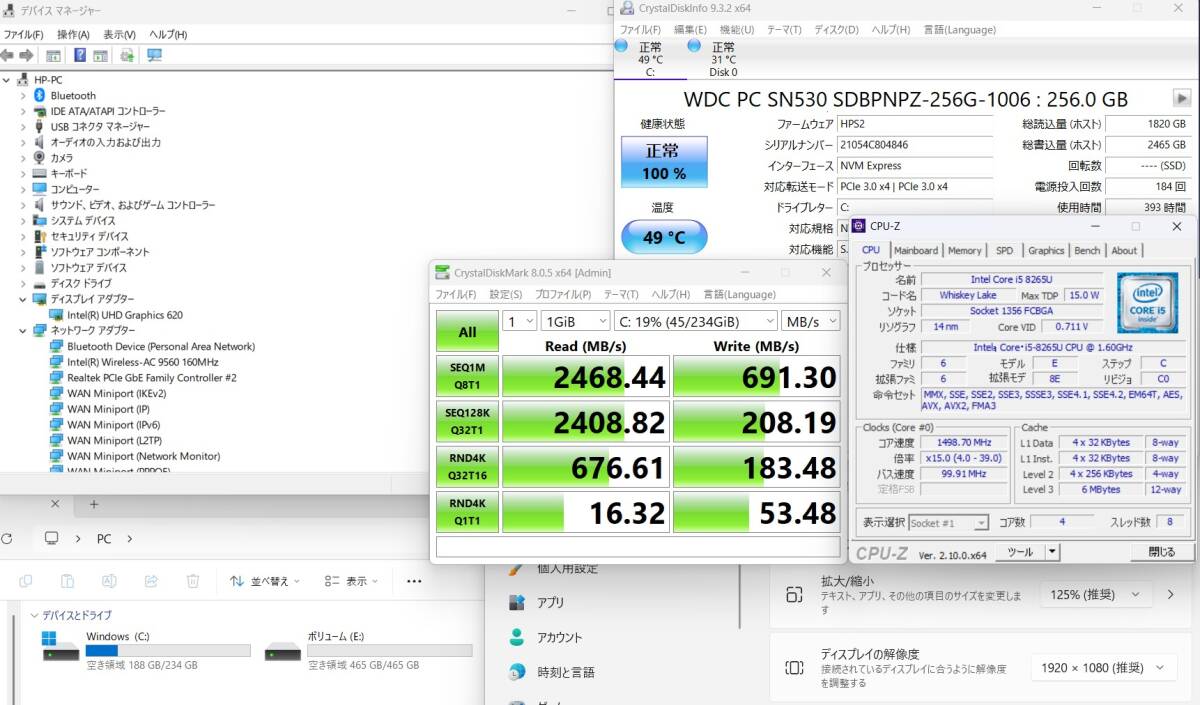Open 機能(U) menu in CrystalDiskInfo
1200x705 pixels.
[x=737, y=29]
